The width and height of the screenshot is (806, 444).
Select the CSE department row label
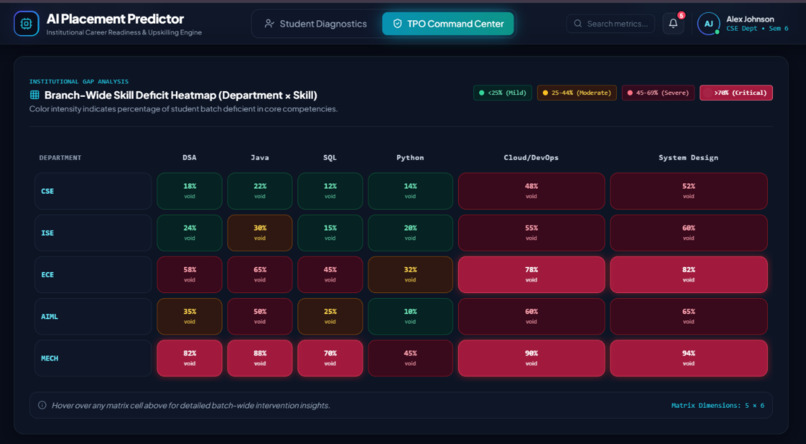coord(93,191)
